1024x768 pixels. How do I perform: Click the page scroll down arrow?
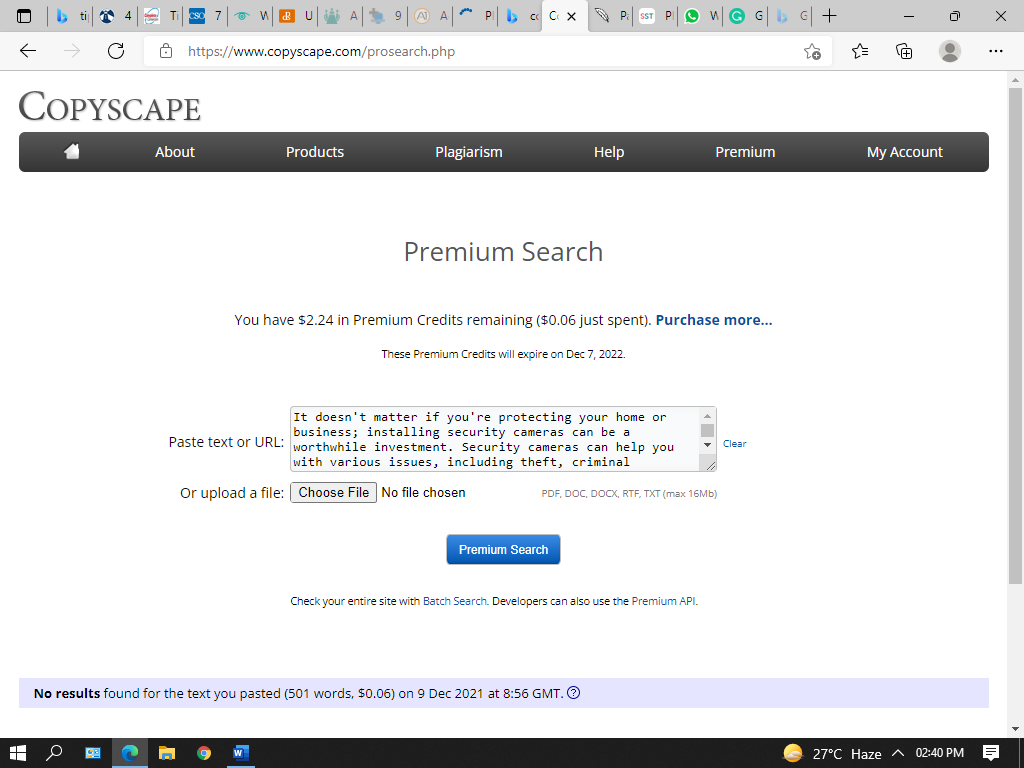pos(1015,728)
